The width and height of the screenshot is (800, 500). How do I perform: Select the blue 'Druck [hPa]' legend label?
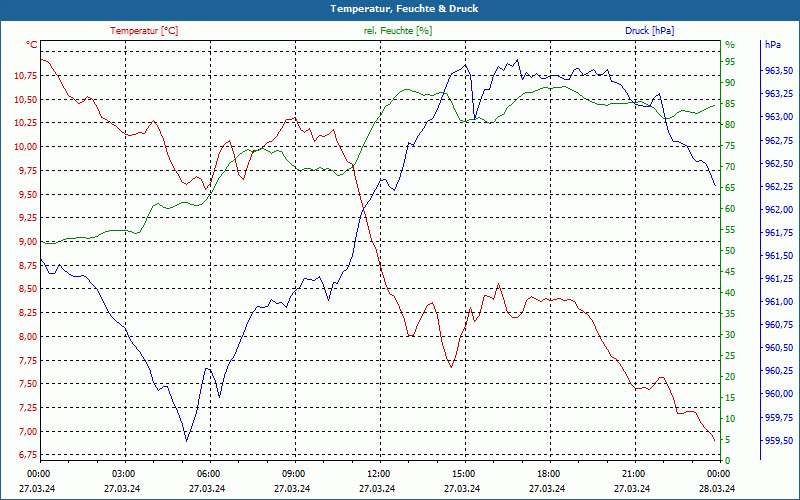coord(649,31)
